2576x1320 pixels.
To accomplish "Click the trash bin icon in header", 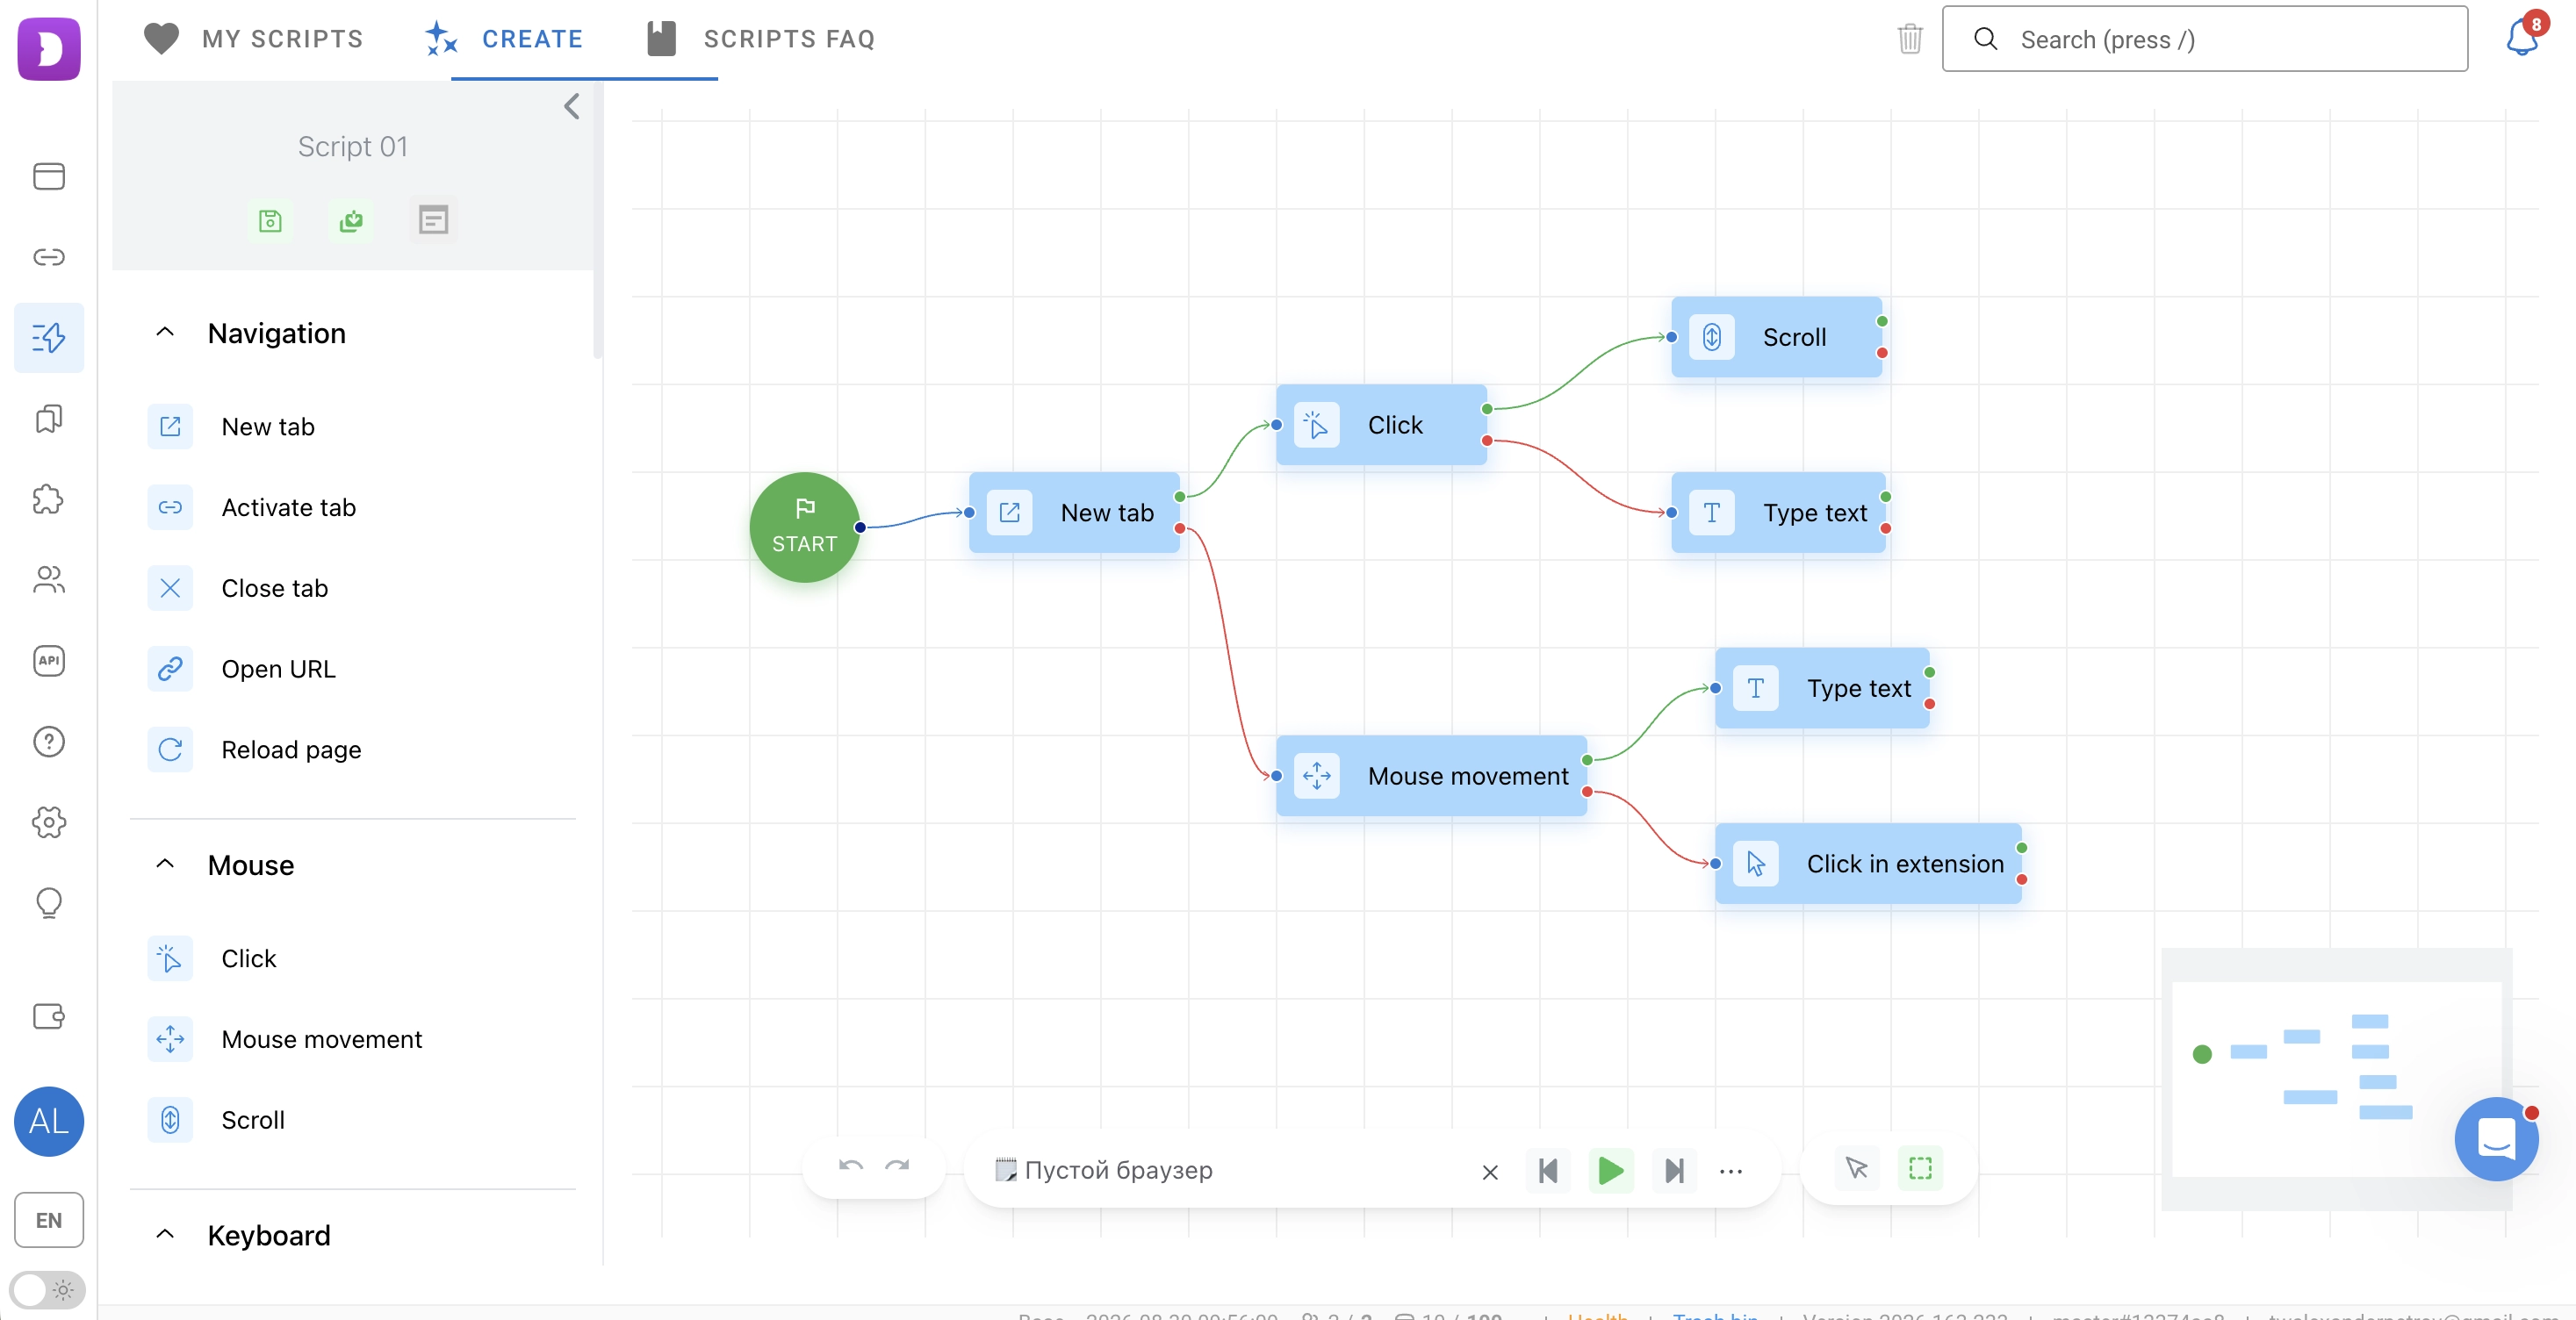I will point(1910,39).
